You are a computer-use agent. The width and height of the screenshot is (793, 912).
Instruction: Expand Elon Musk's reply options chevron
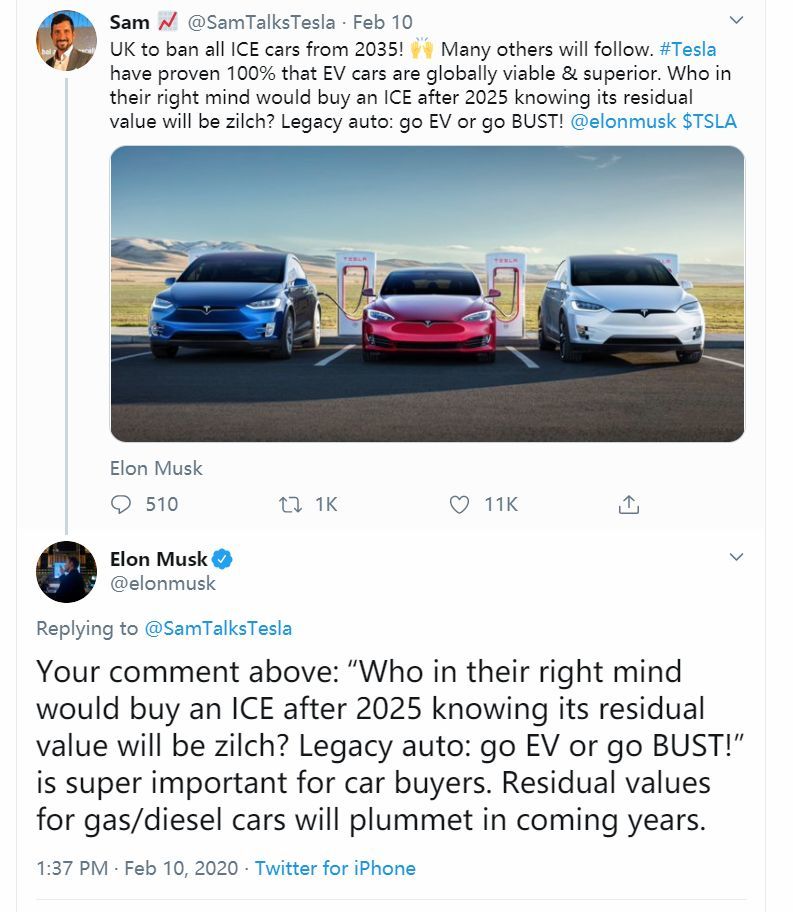pyautogui.click(x=737, y=557)
